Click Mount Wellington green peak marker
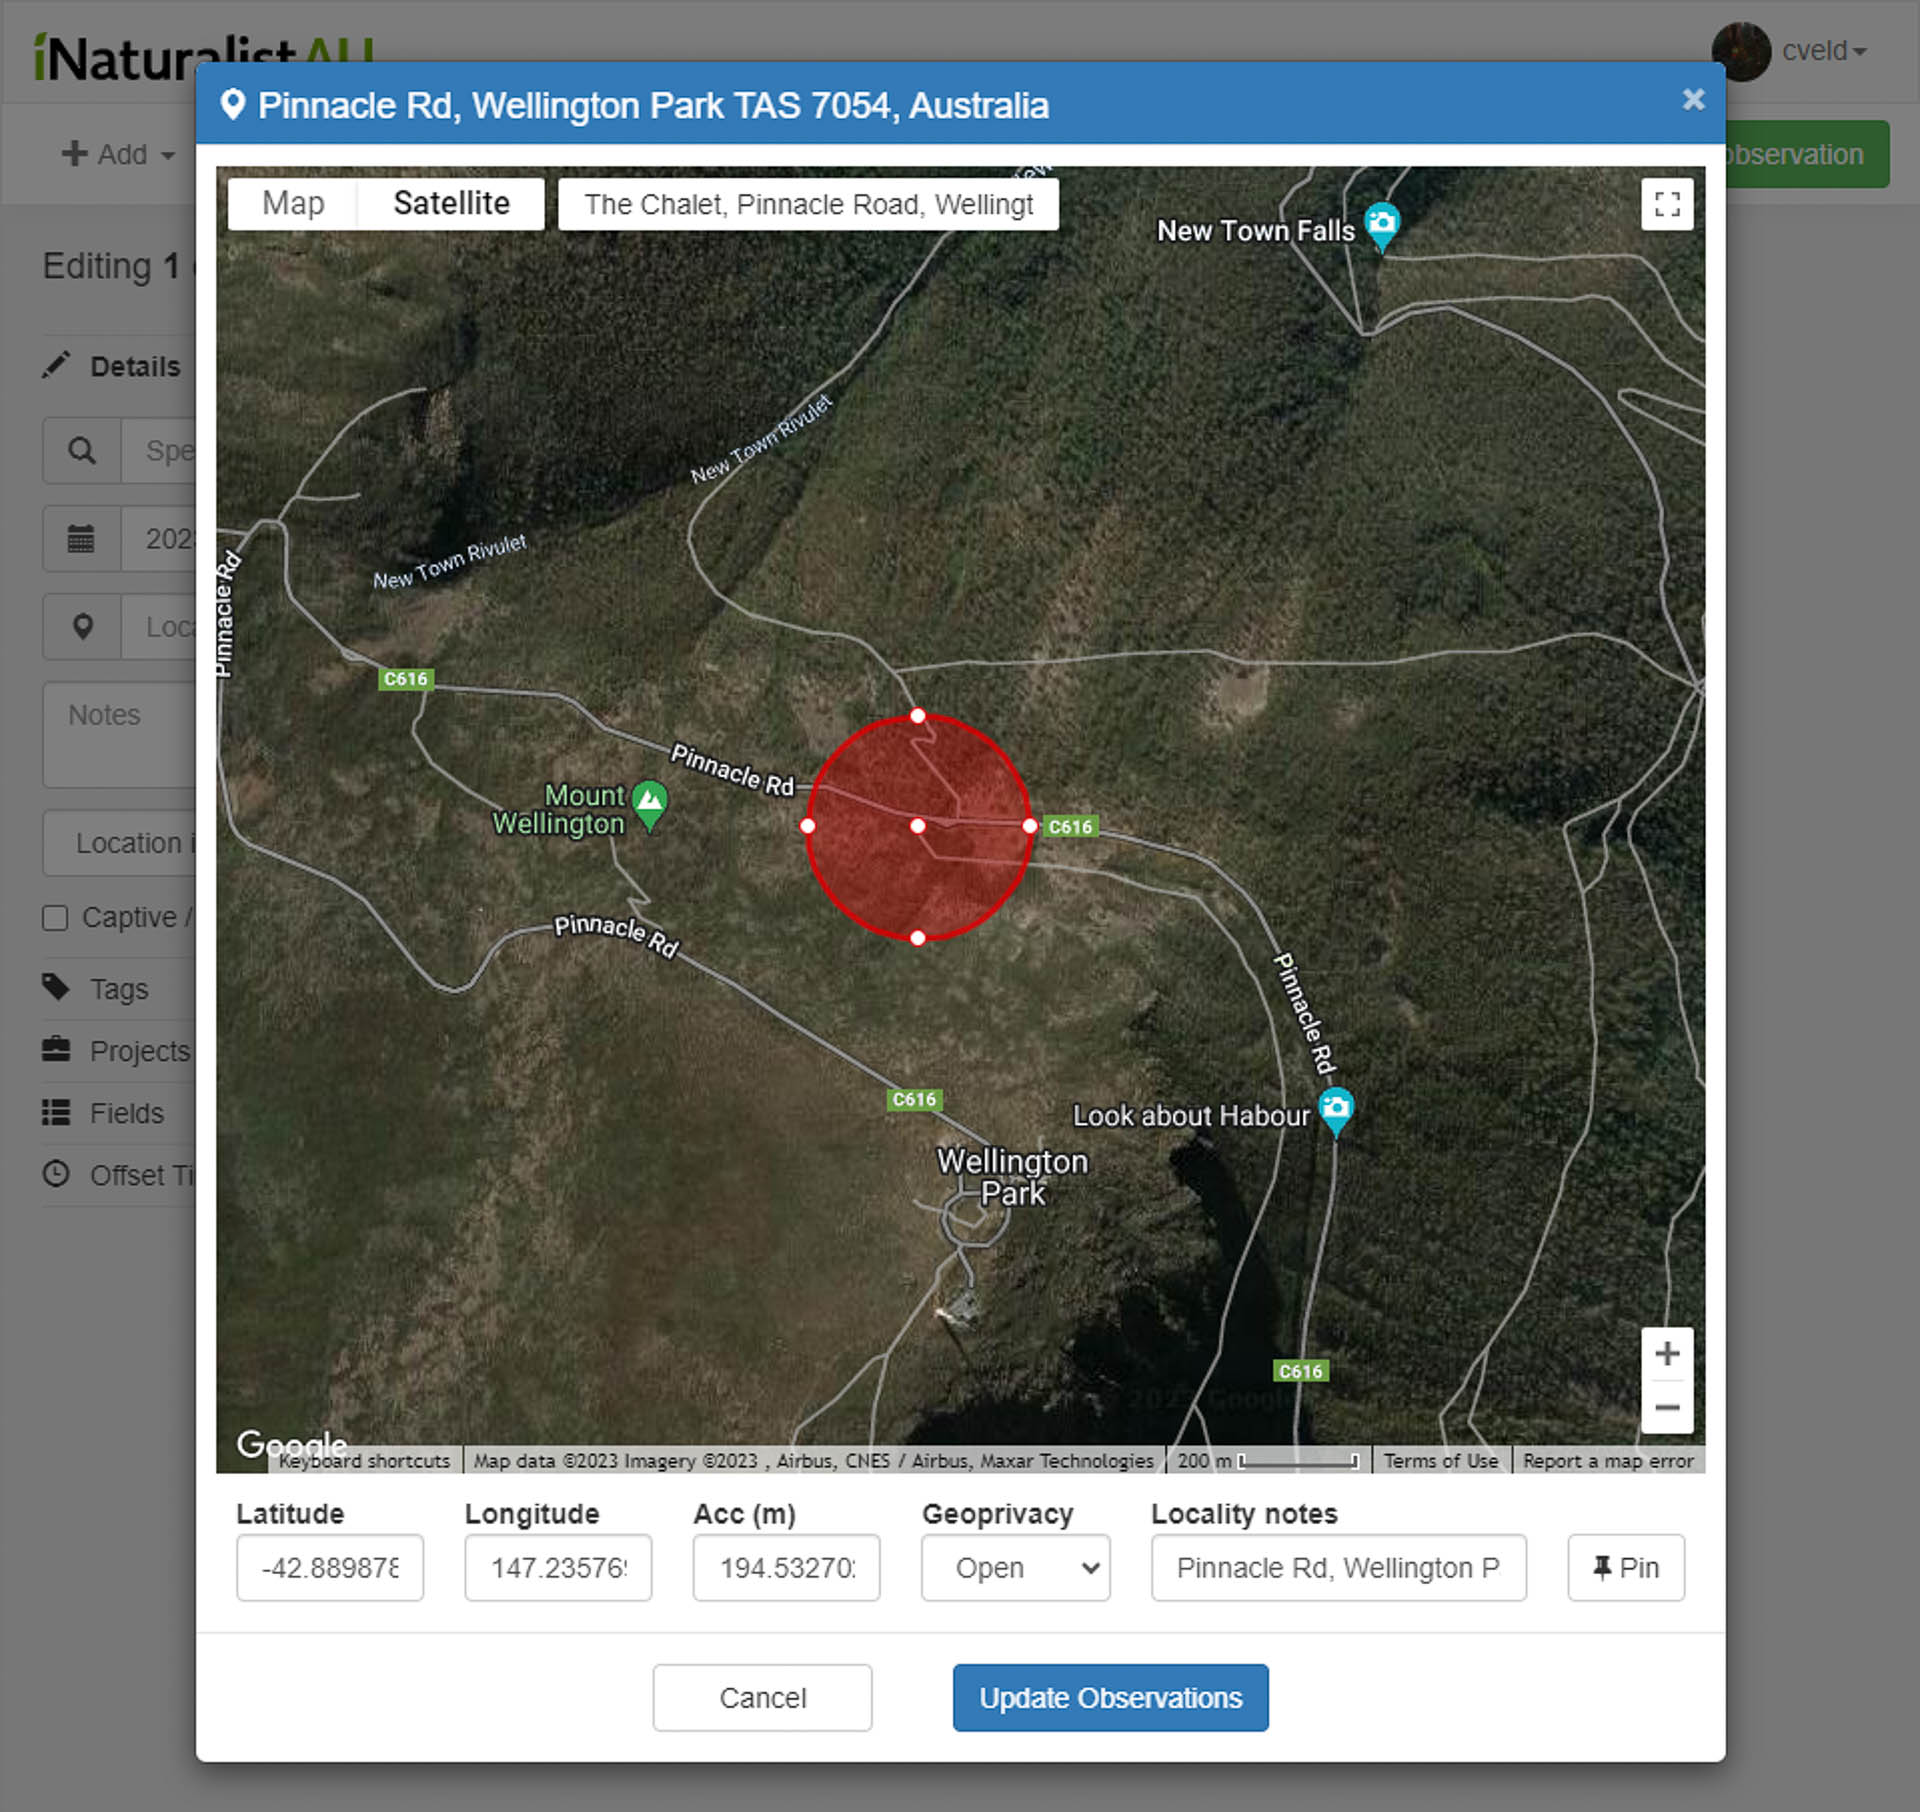The width and height of the screenshot is (1920, 1812). [x=650, y=800]
